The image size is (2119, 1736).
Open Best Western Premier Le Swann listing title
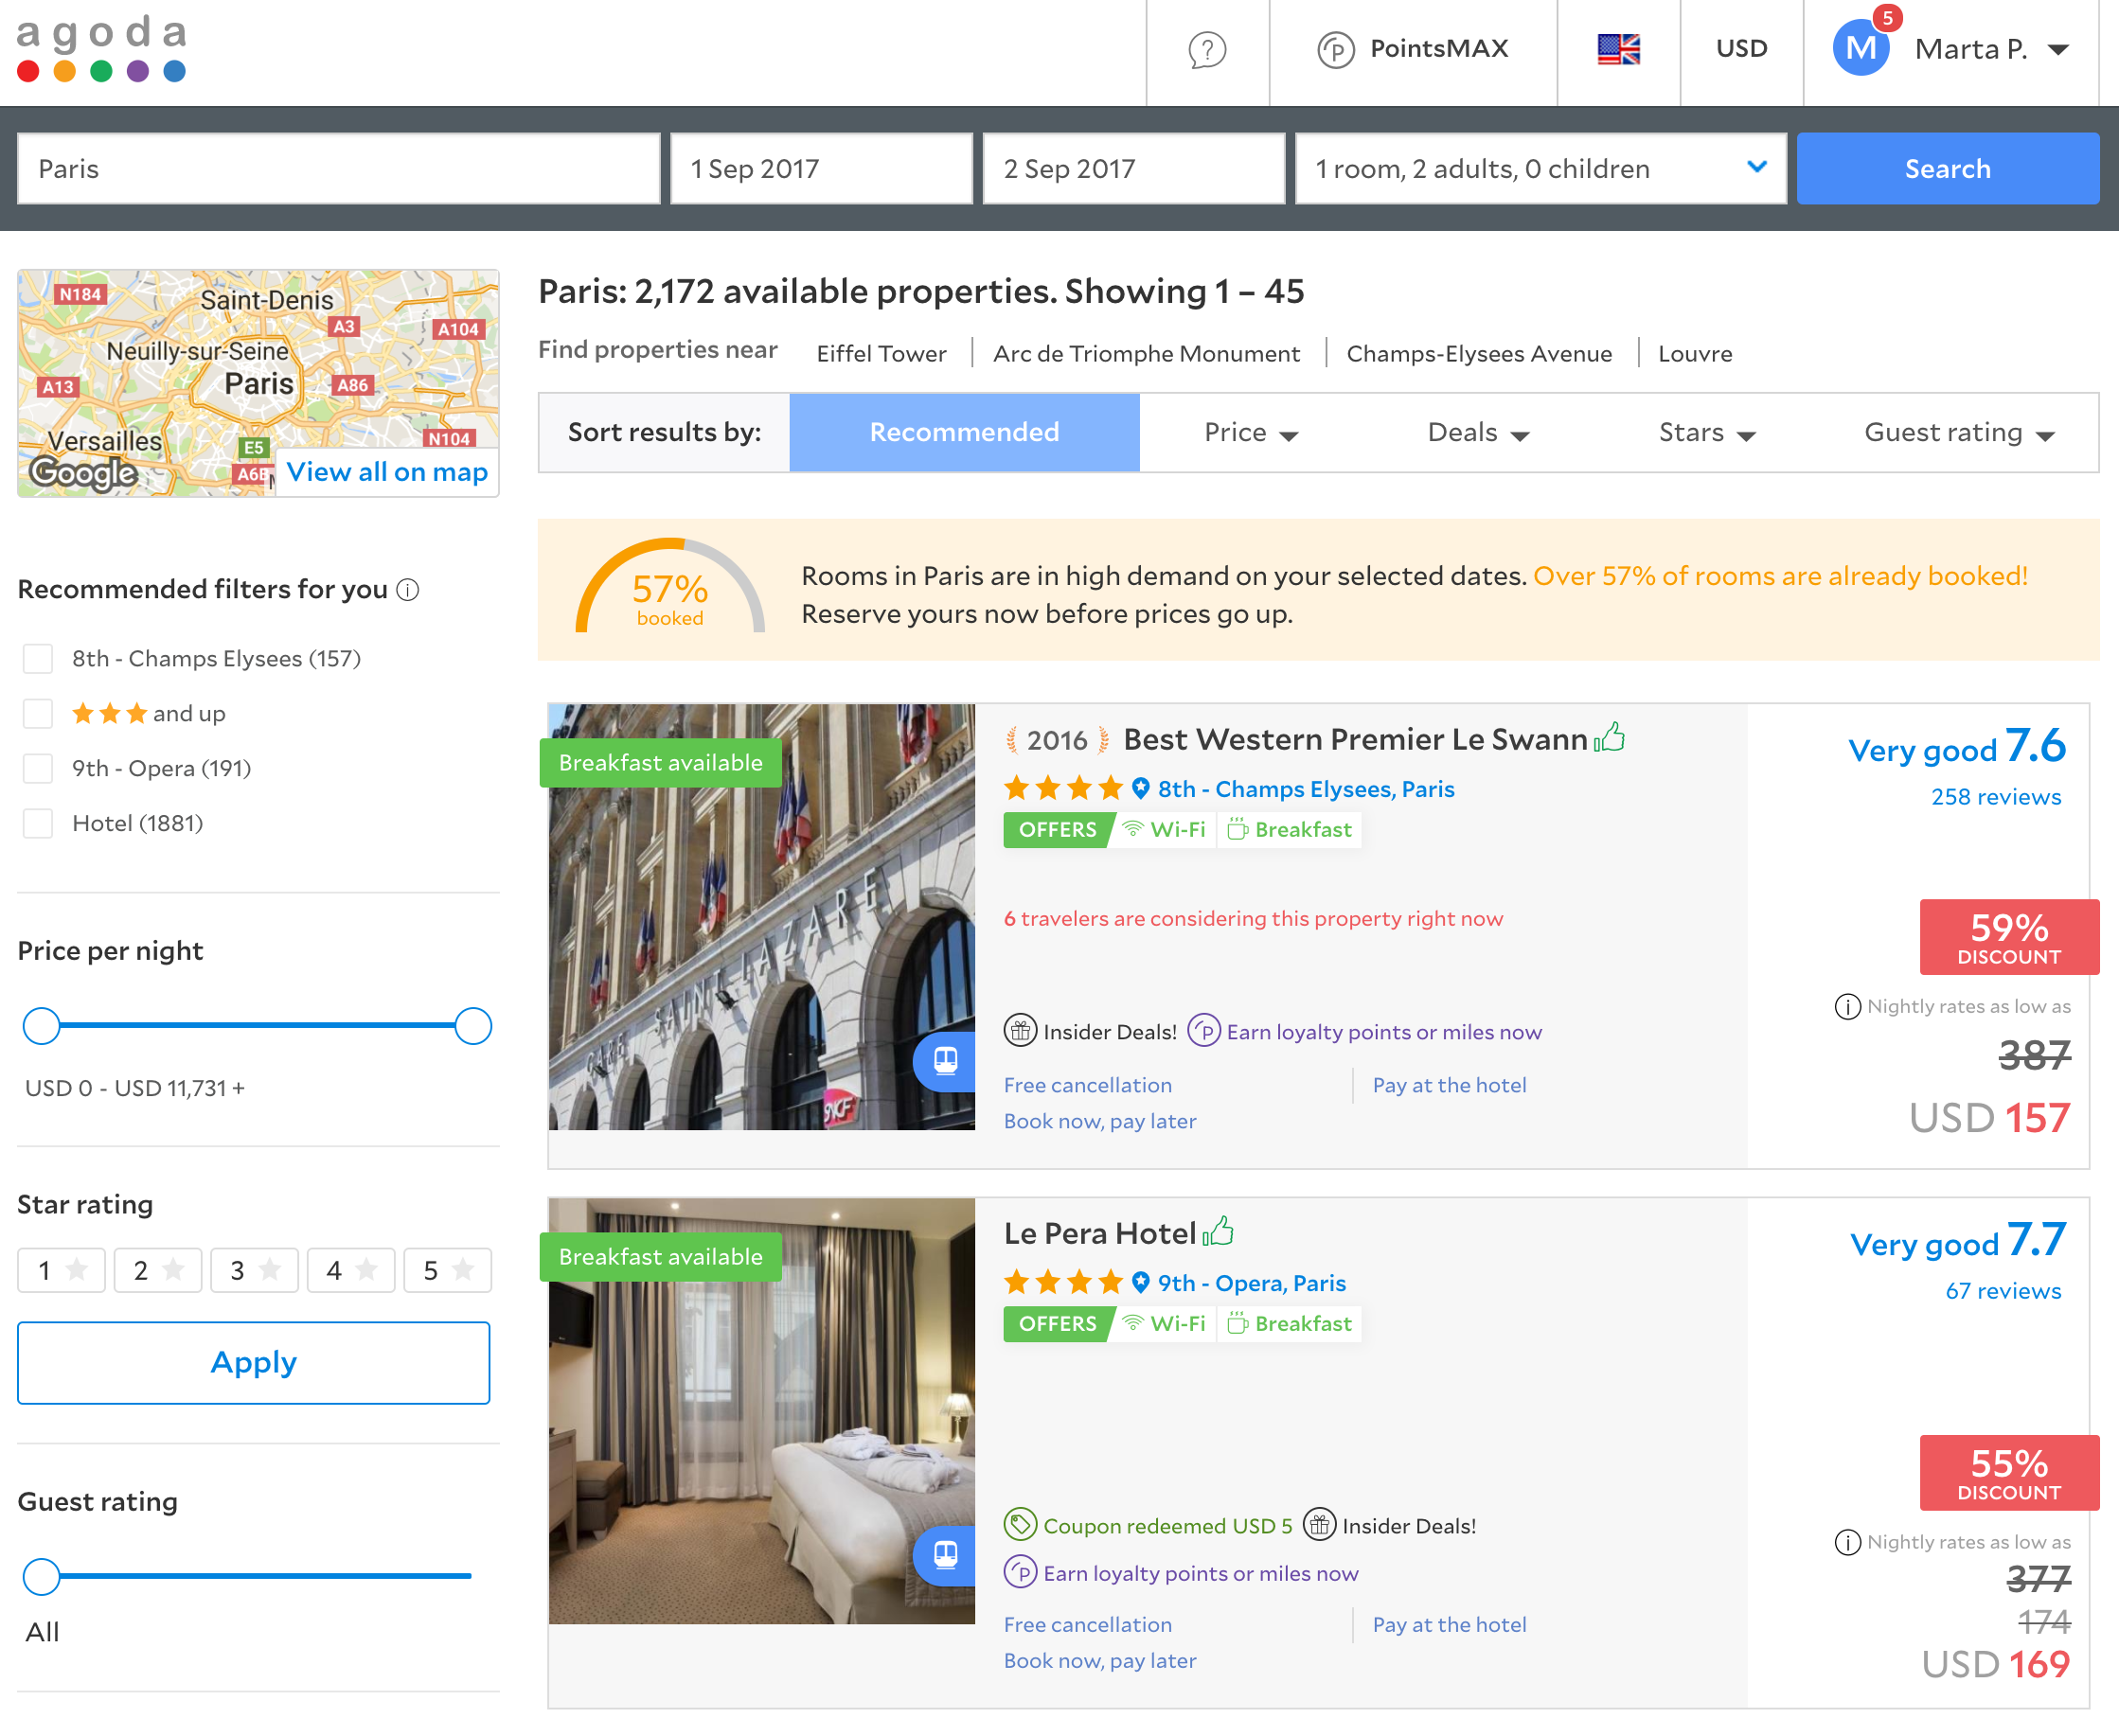[1355, 739]
